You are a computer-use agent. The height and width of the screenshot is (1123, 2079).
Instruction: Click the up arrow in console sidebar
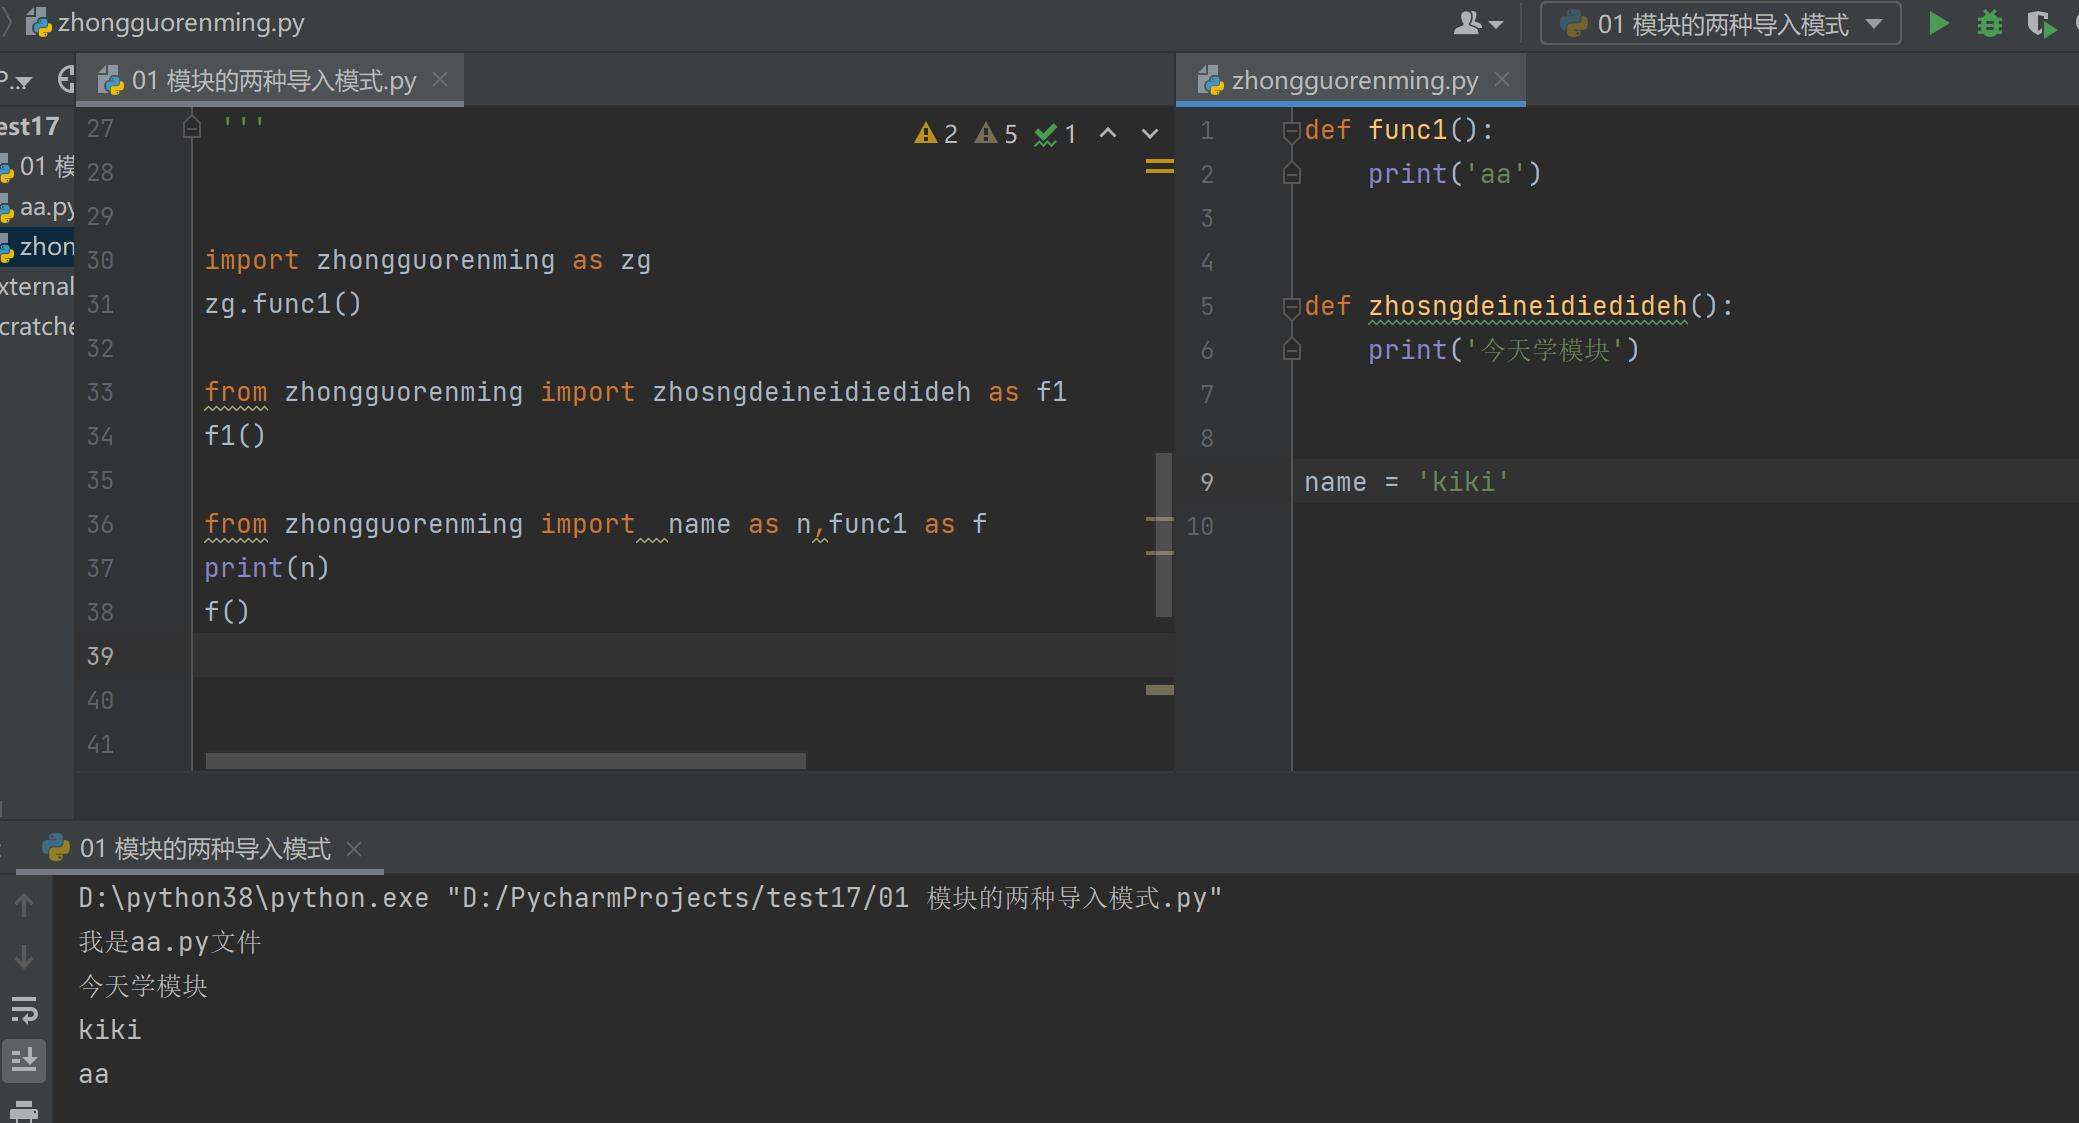coord(24,905)
